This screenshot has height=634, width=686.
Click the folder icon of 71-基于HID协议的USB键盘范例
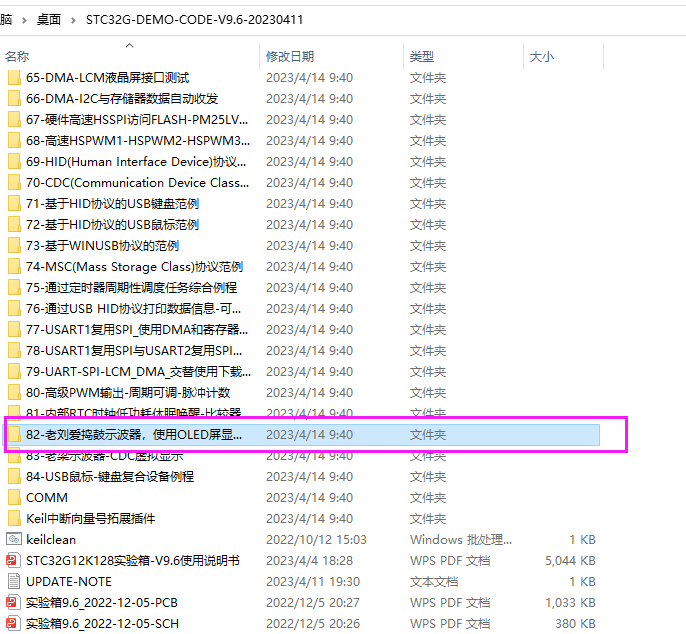click(x=14, y=204)
